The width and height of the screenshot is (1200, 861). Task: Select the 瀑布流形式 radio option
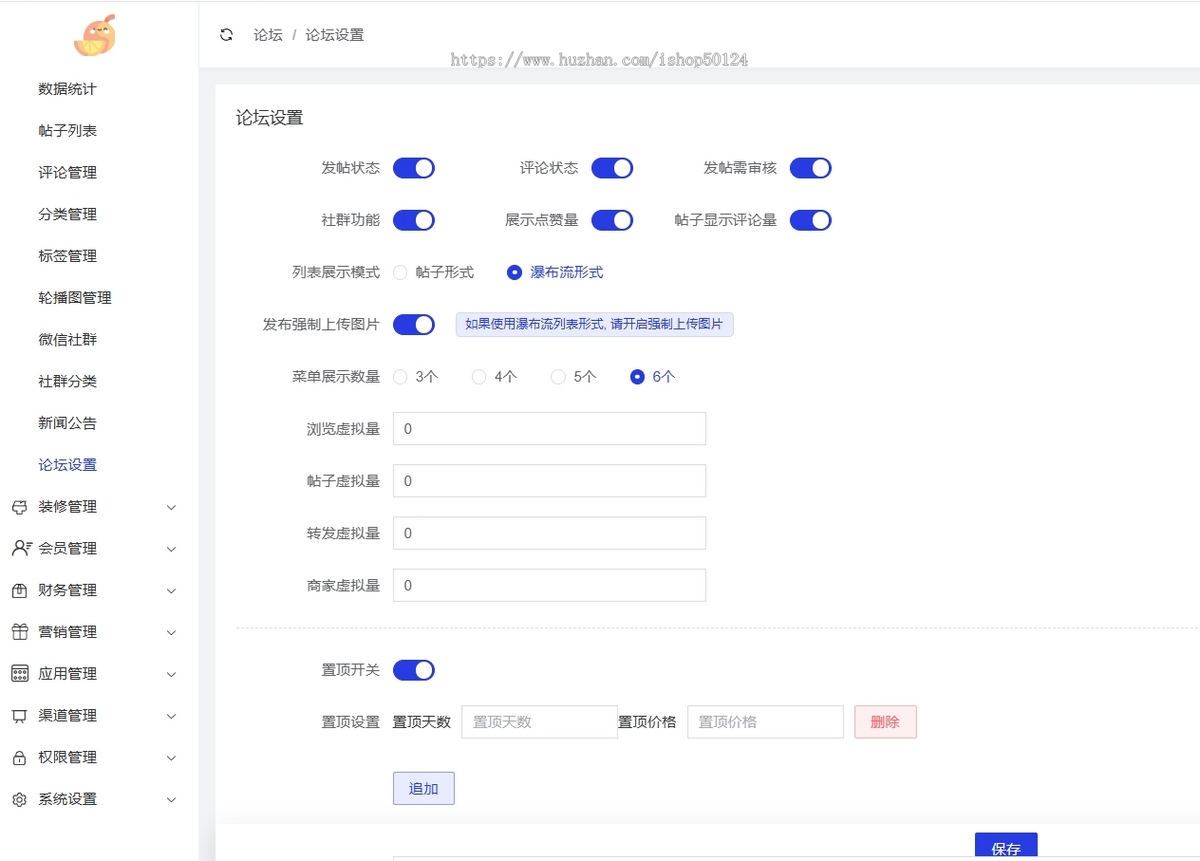(555, 272)
